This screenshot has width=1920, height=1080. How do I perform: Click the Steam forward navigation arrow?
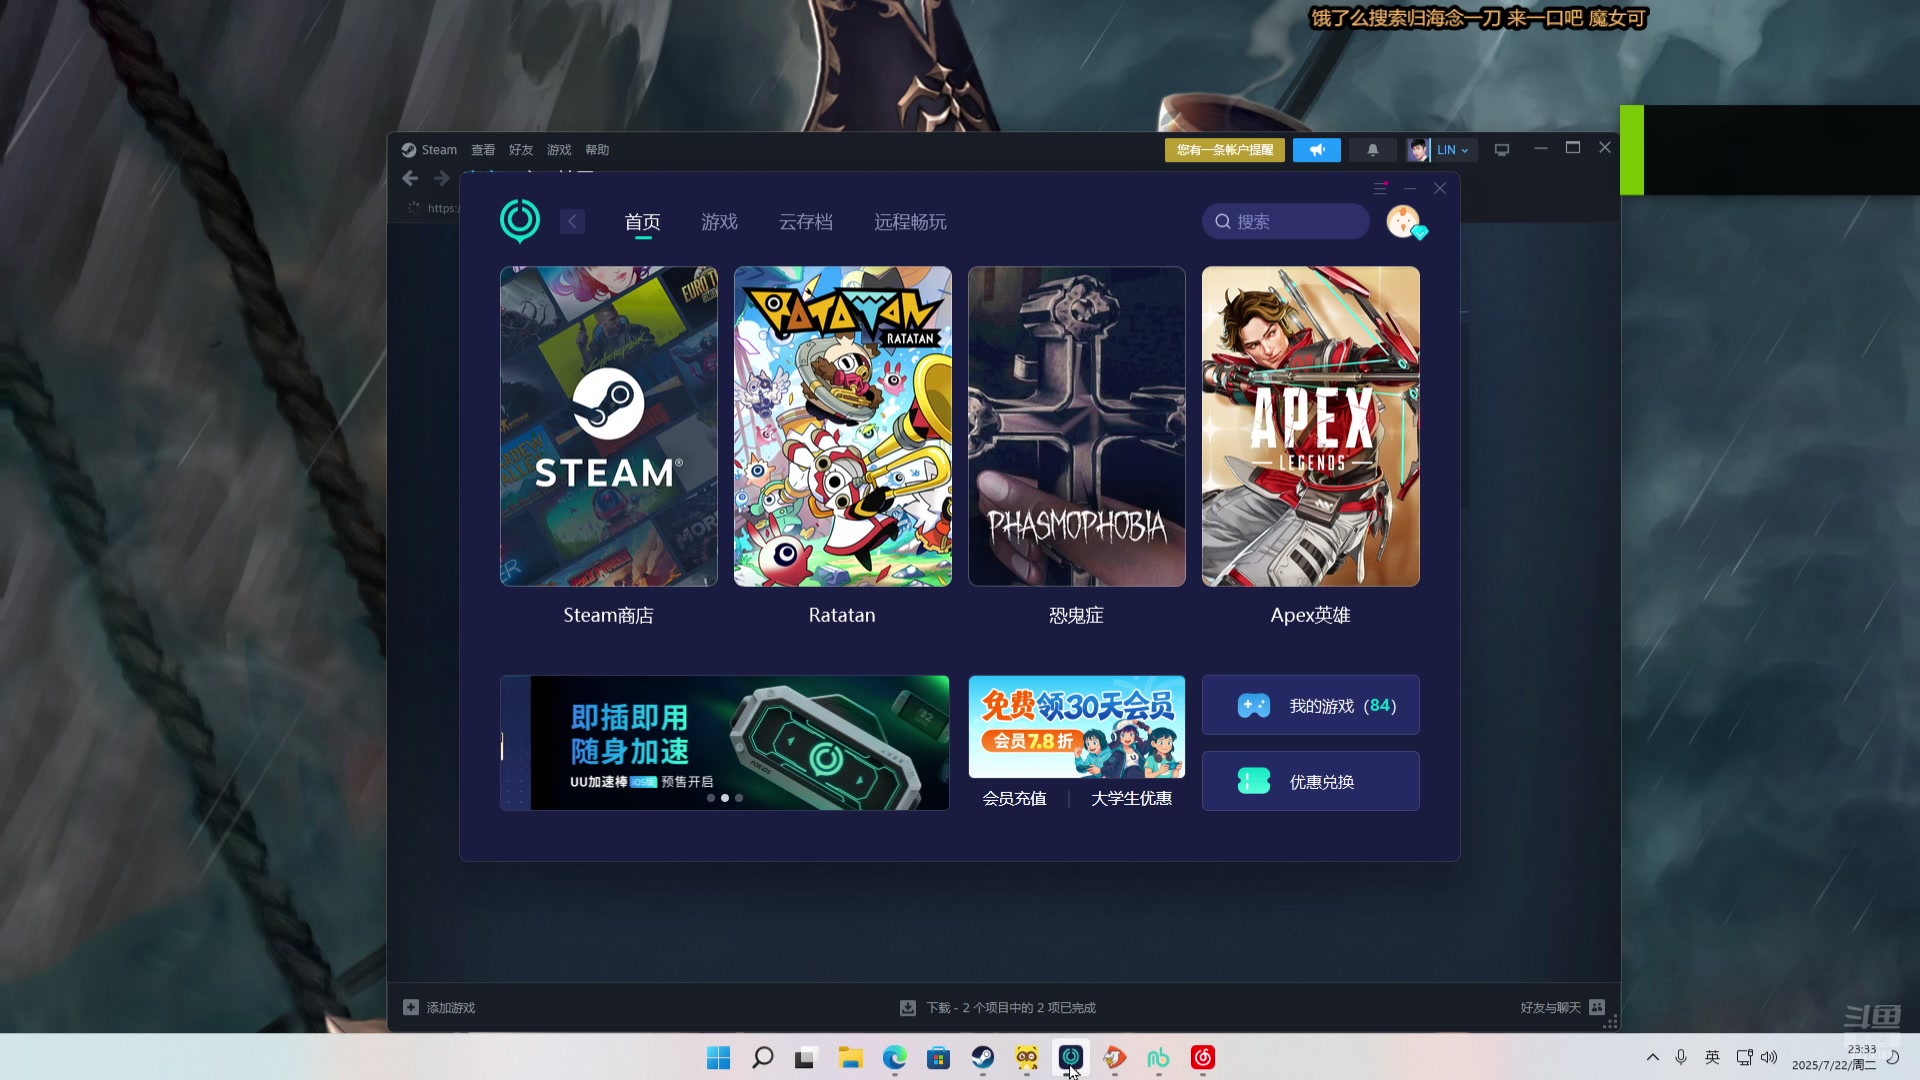[x=442, y=178]
